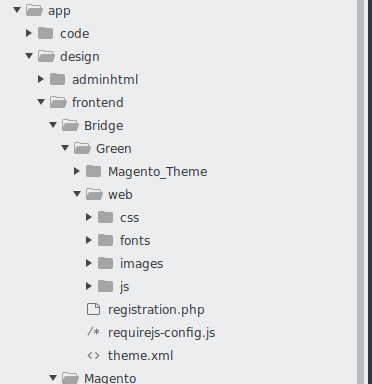Click the Magento_Theme folder icon
372x384 pixels.
pyautogui.click(x=94, y=171)
